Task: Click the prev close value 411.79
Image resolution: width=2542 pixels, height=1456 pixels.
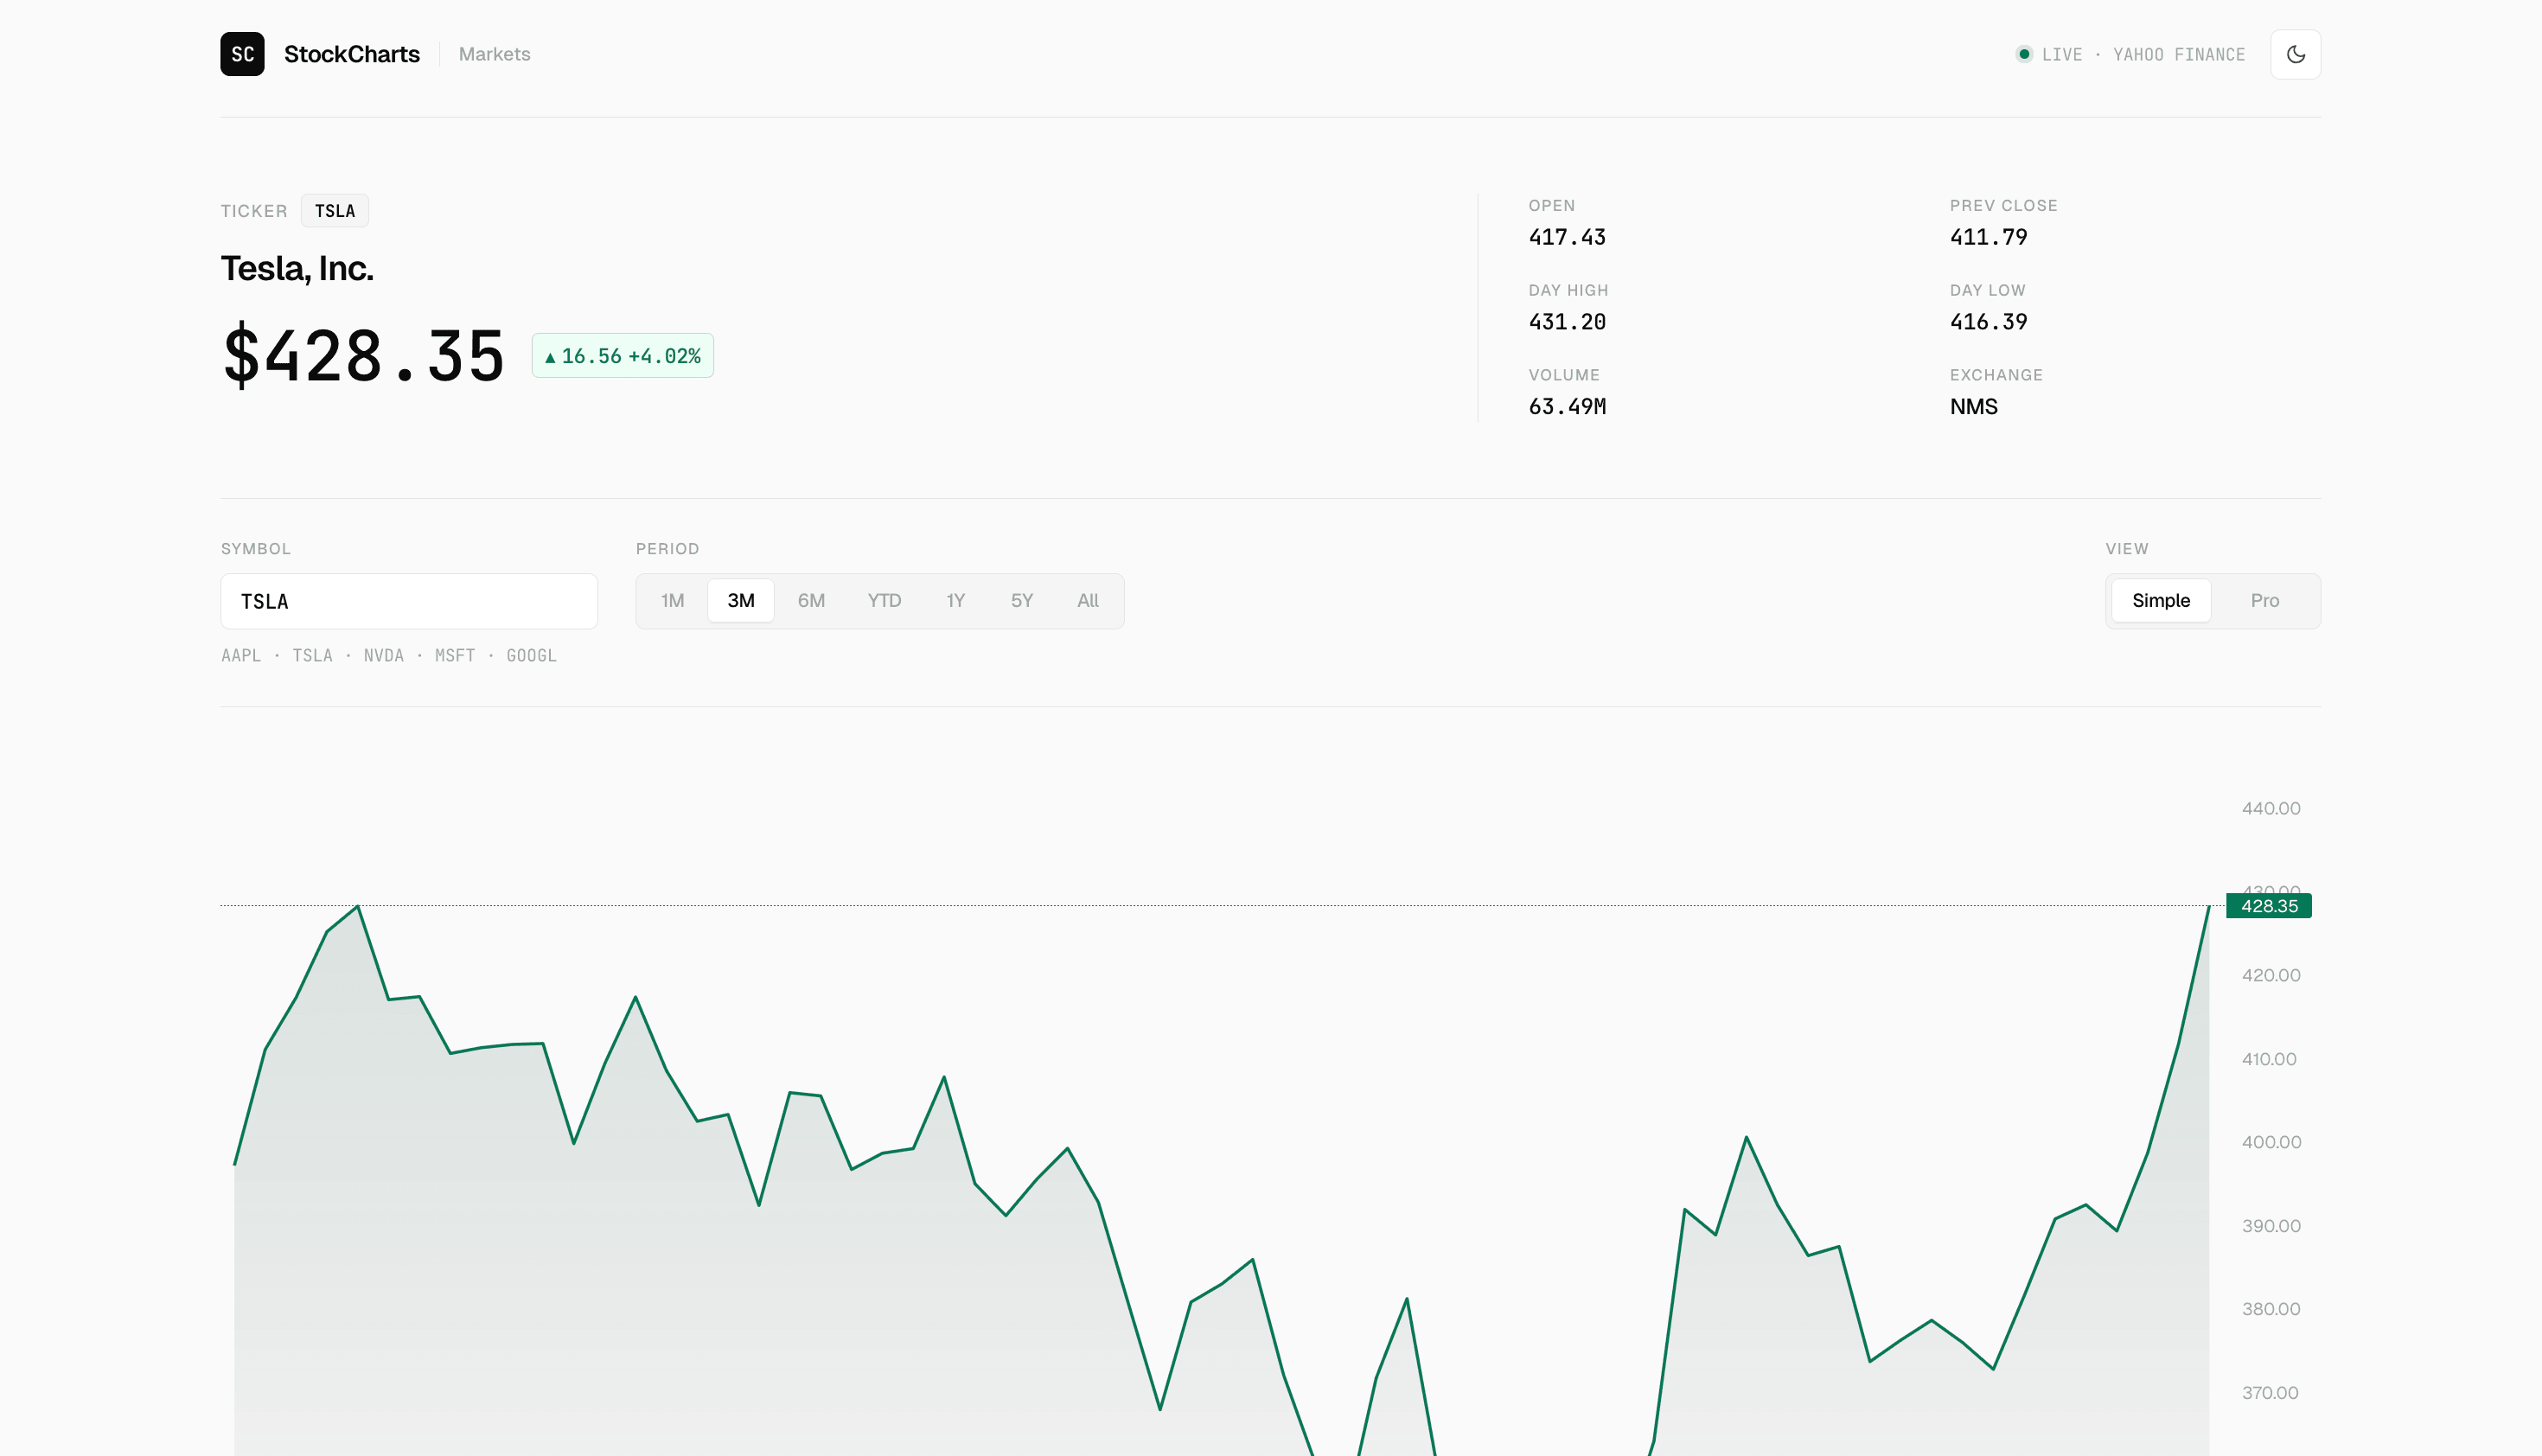Action: (1988, 237)
